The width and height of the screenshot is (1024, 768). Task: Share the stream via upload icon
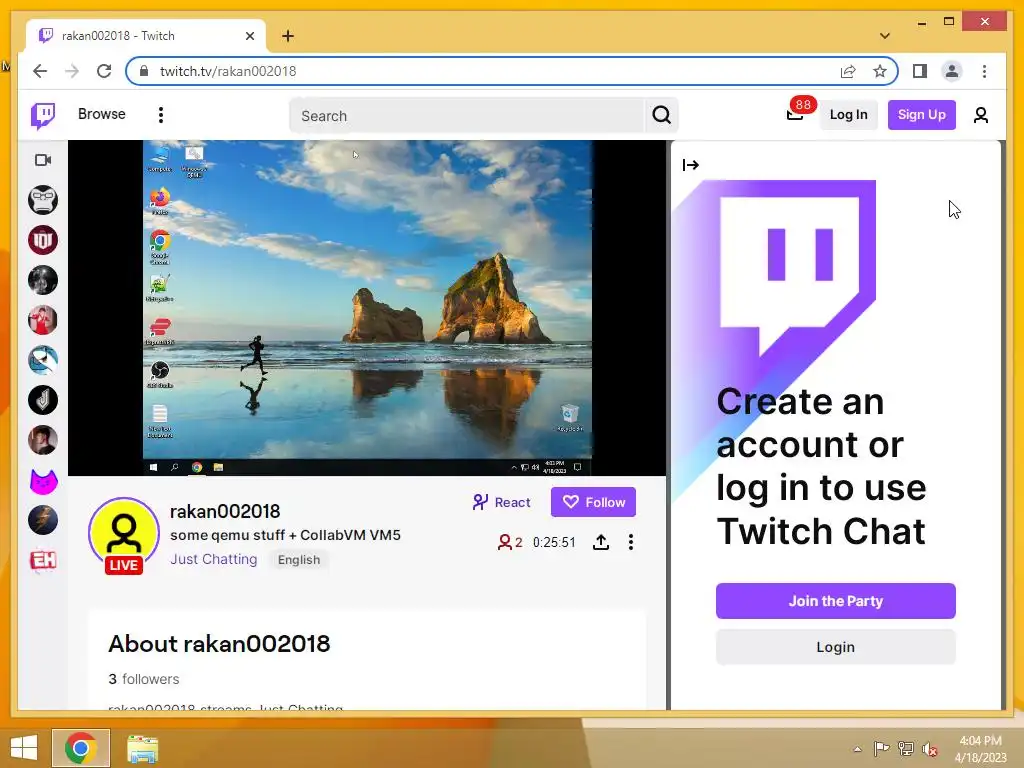(x=601, y=542)
